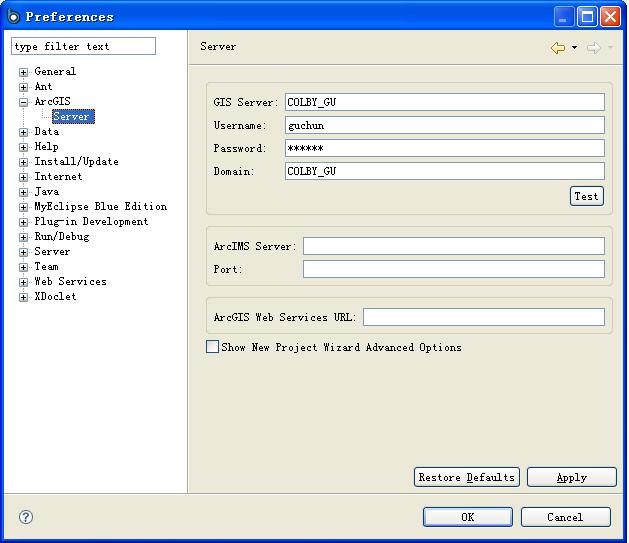Select the ArcGIS category label
The height and width of the screenshot is (543, 629).
click(52, 101)
